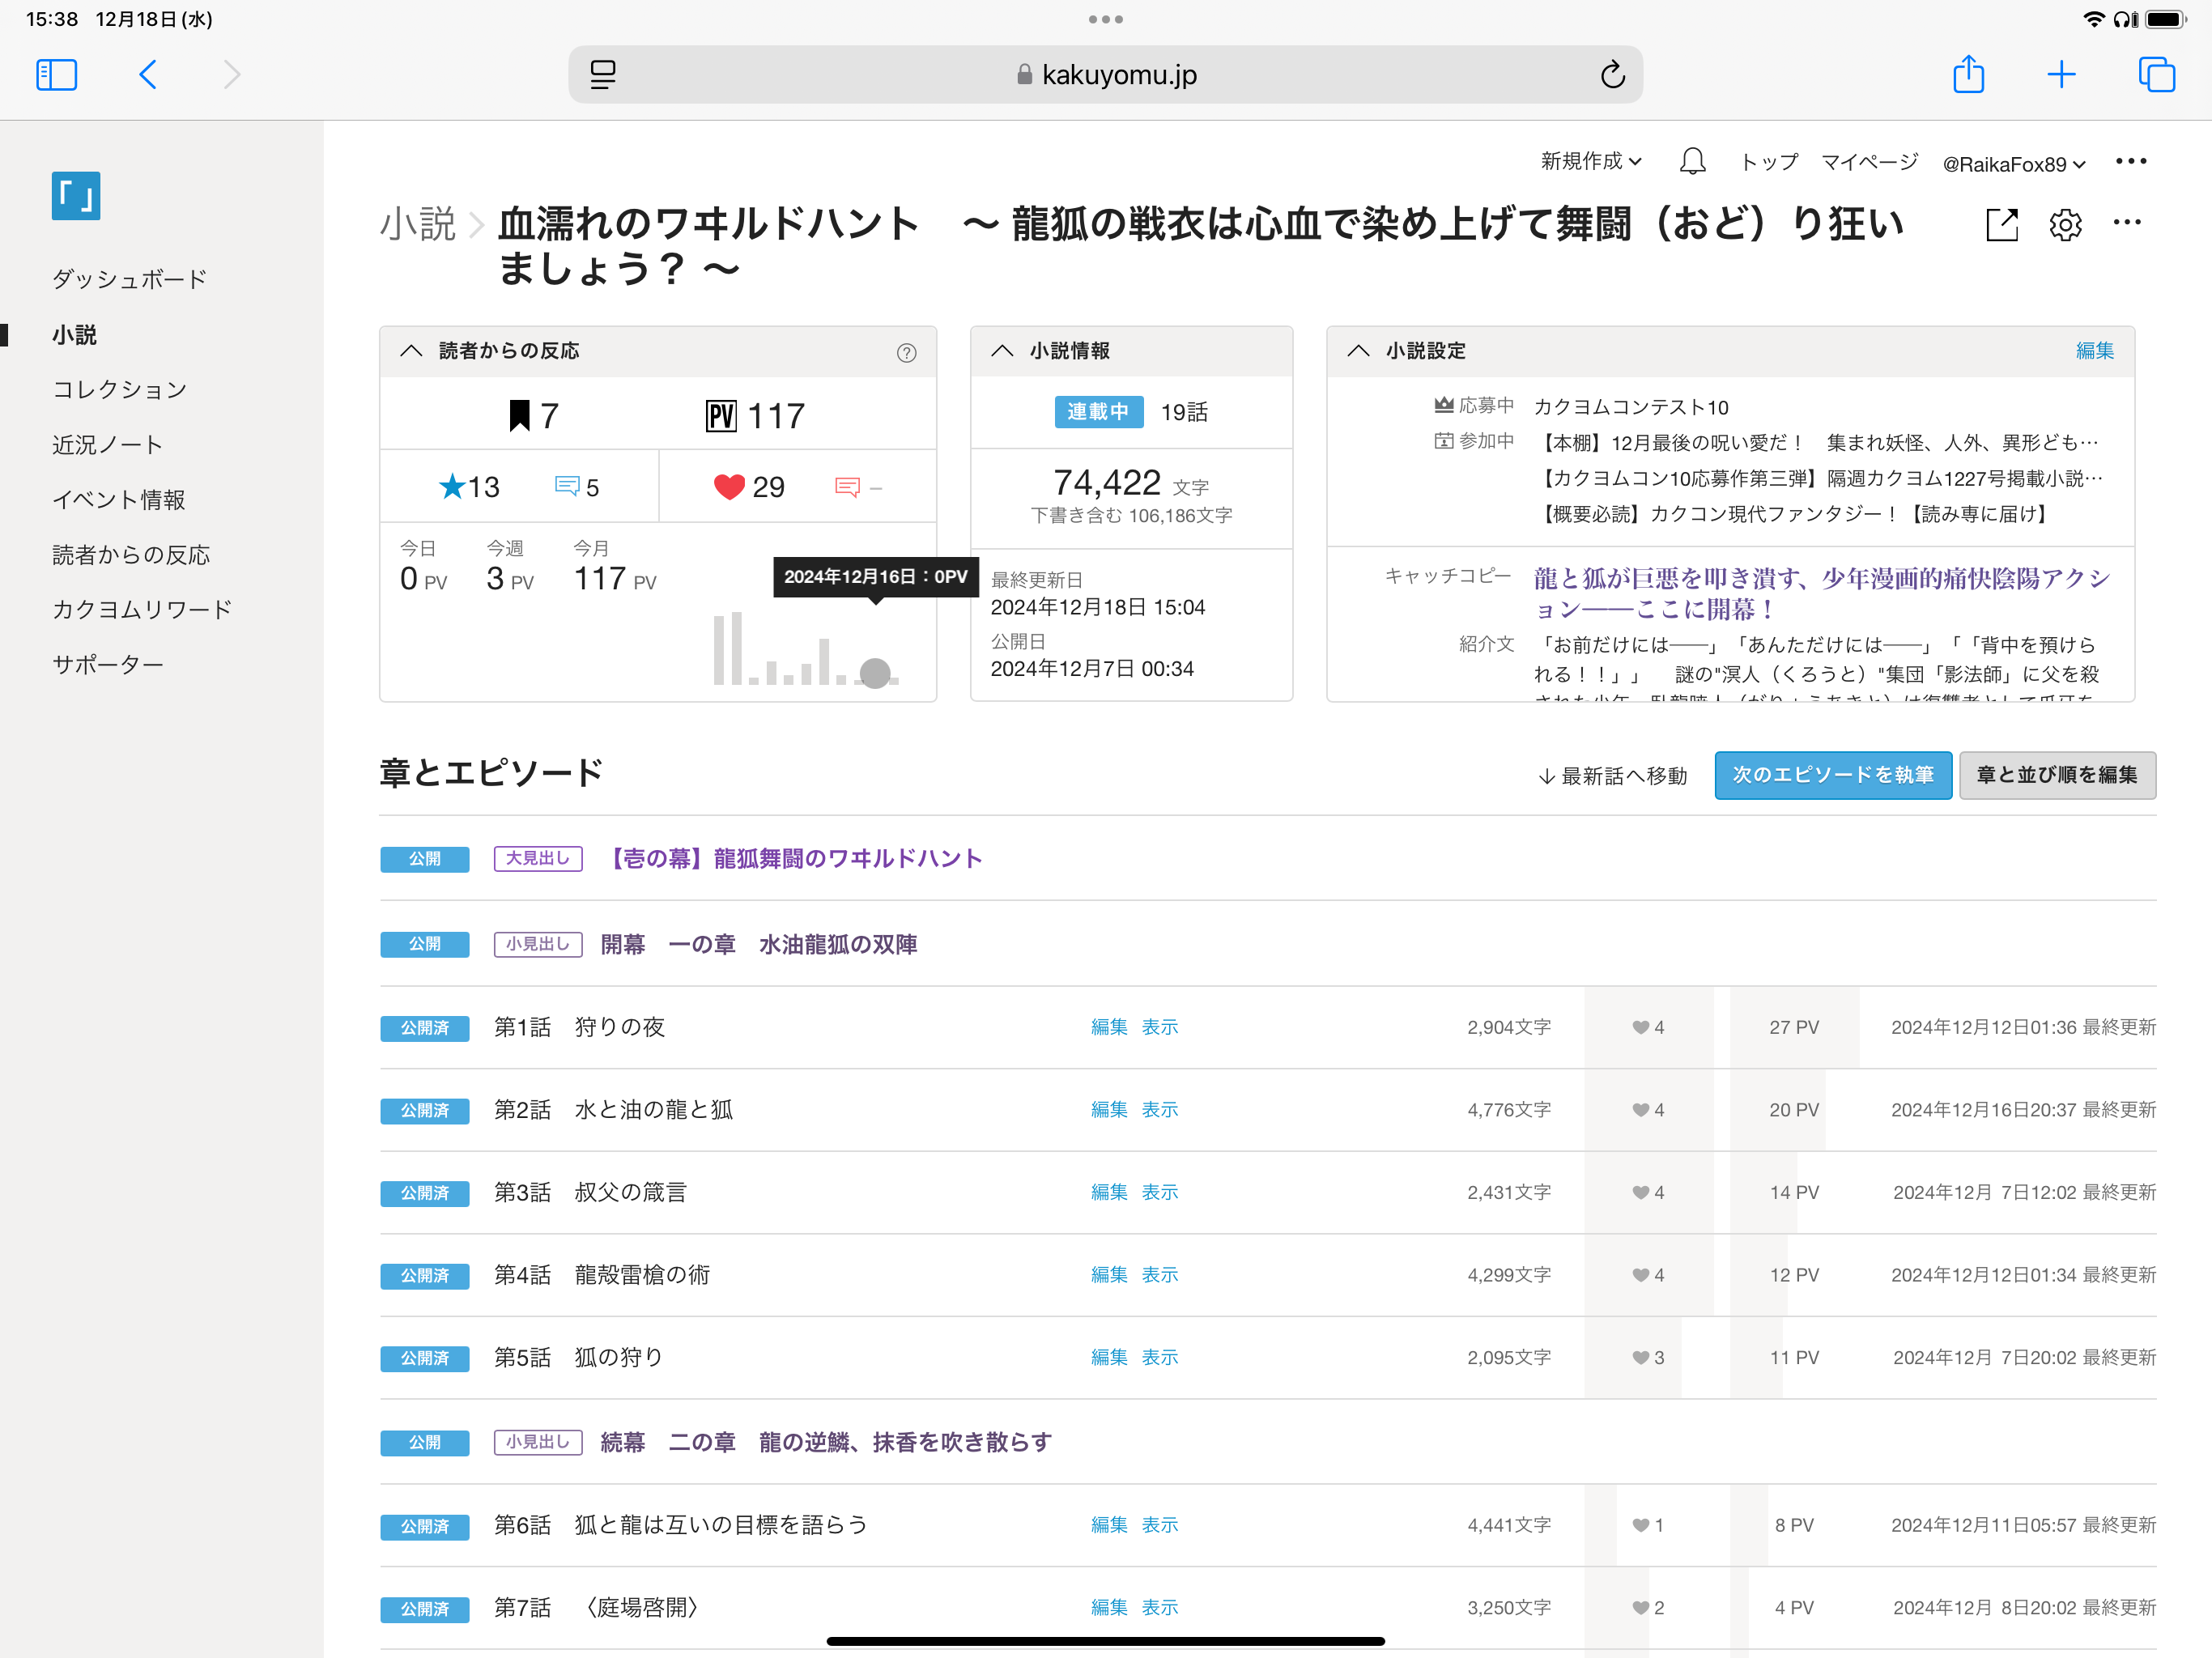Open the @RaikaFox89 account menu
2212x1658 pixels.
click(2013, 164)
